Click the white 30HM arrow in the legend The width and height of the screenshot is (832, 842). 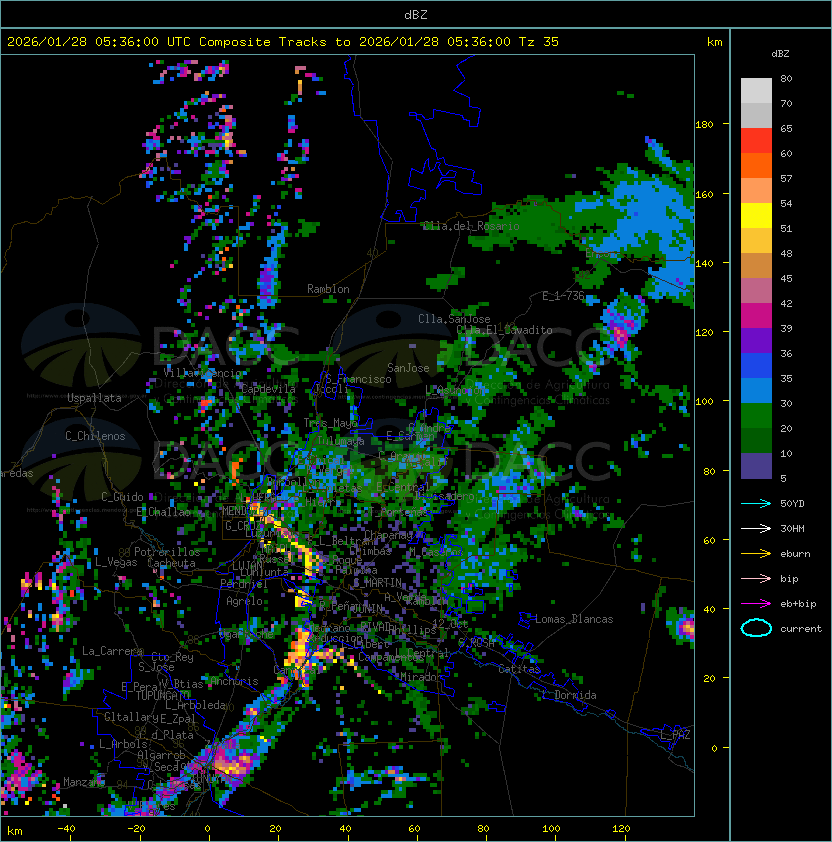(x=756, y=528)
